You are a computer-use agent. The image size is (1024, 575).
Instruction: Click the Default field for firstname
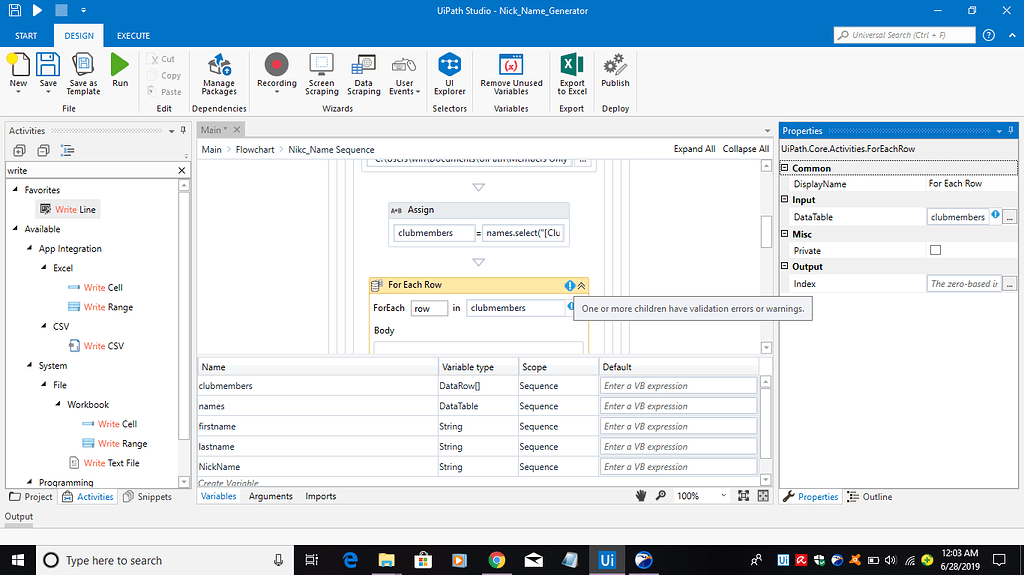679,427
